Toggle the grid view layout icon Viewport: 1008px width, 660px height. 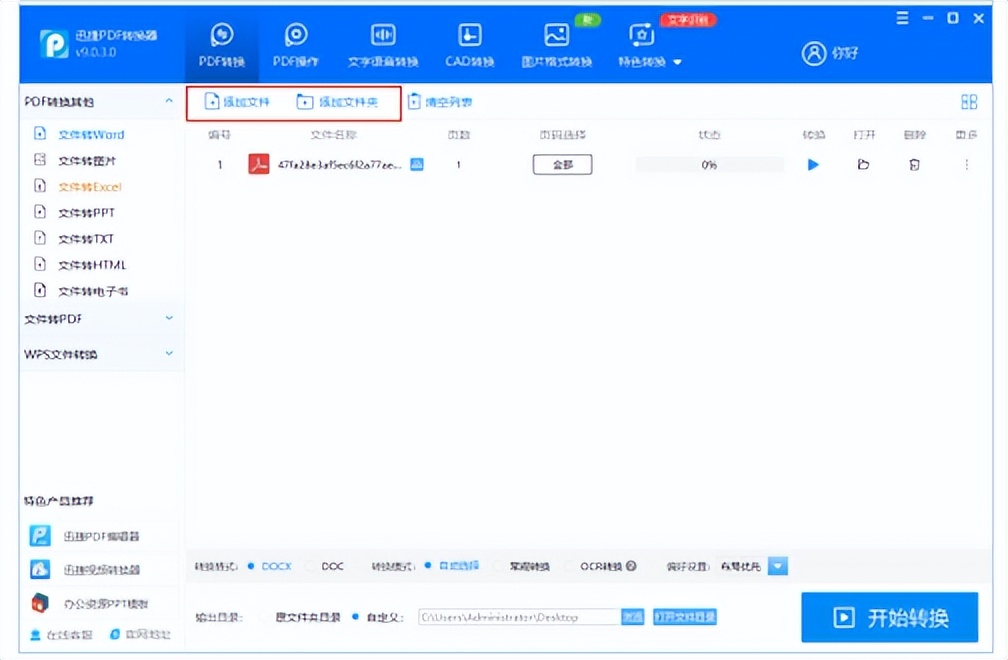[x=969, y=102]
